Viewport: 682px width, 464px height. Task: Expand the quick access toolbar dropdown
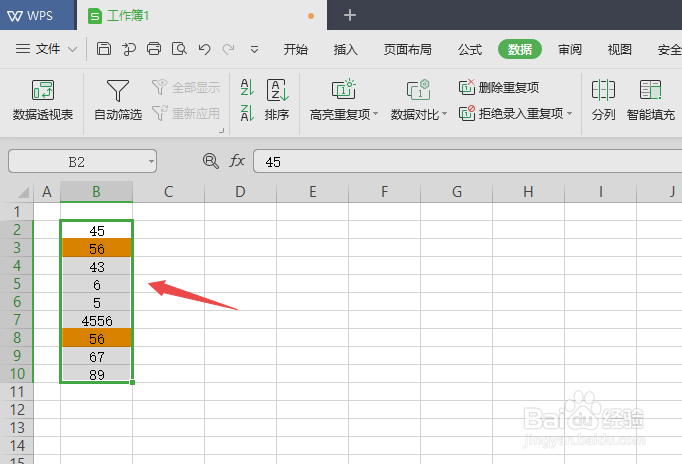click(x=254, y=50)
